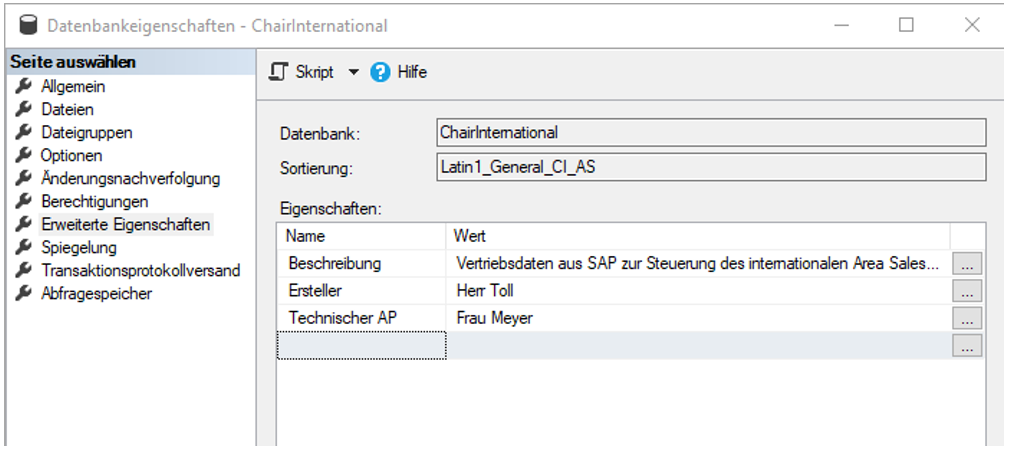The height and width of the screenshot is (451, 1010).
Task: Open the blue Hilfe question-mark icon
Action: (380, 72)
